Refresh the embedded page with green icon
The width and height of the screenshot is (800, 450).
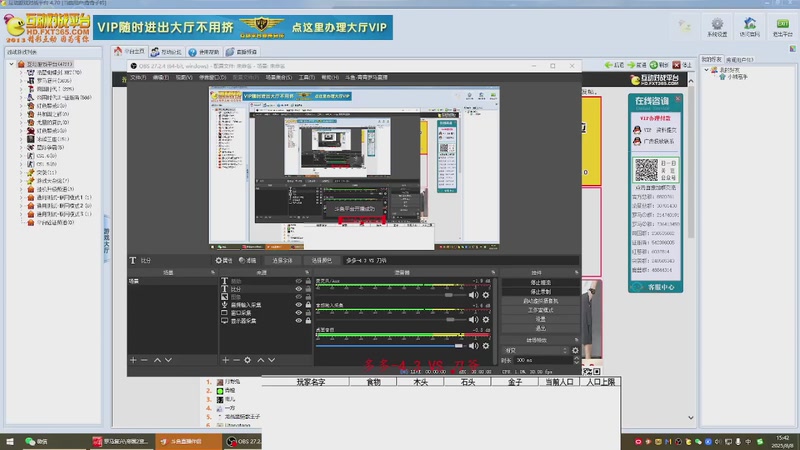point(659,65)
